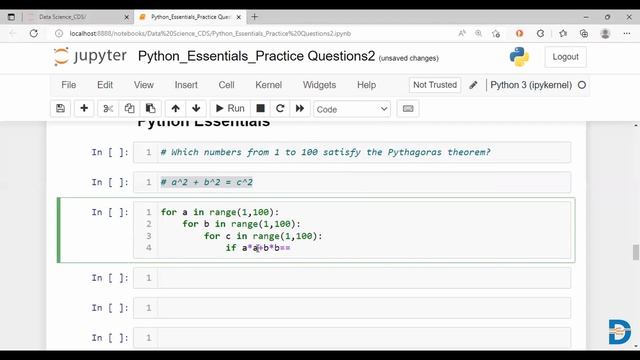Open the browser collections icon
Viewport: 640px width, 360px height.
(x=584, y=33)
